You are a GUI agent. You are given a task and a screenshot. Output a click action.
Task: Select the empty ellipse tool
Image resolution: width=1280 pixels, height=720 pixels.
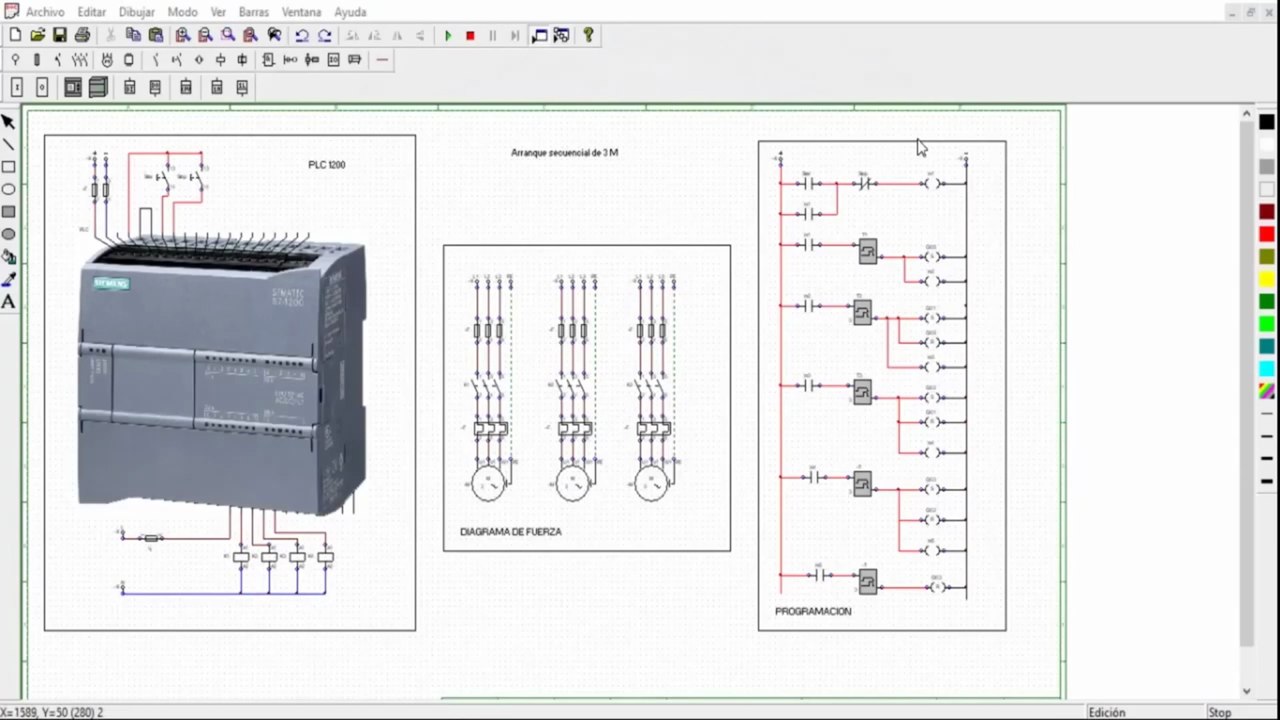click(8, 189)
